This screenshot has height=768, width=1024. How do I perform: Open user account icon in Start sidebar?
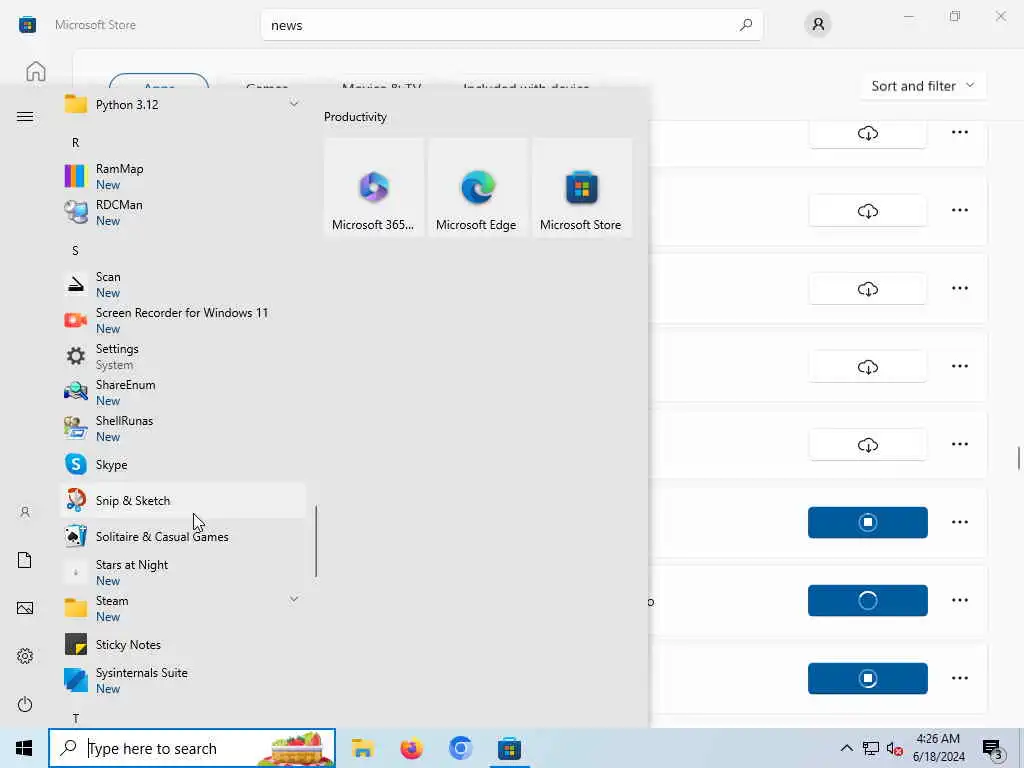tap(25, 512)
